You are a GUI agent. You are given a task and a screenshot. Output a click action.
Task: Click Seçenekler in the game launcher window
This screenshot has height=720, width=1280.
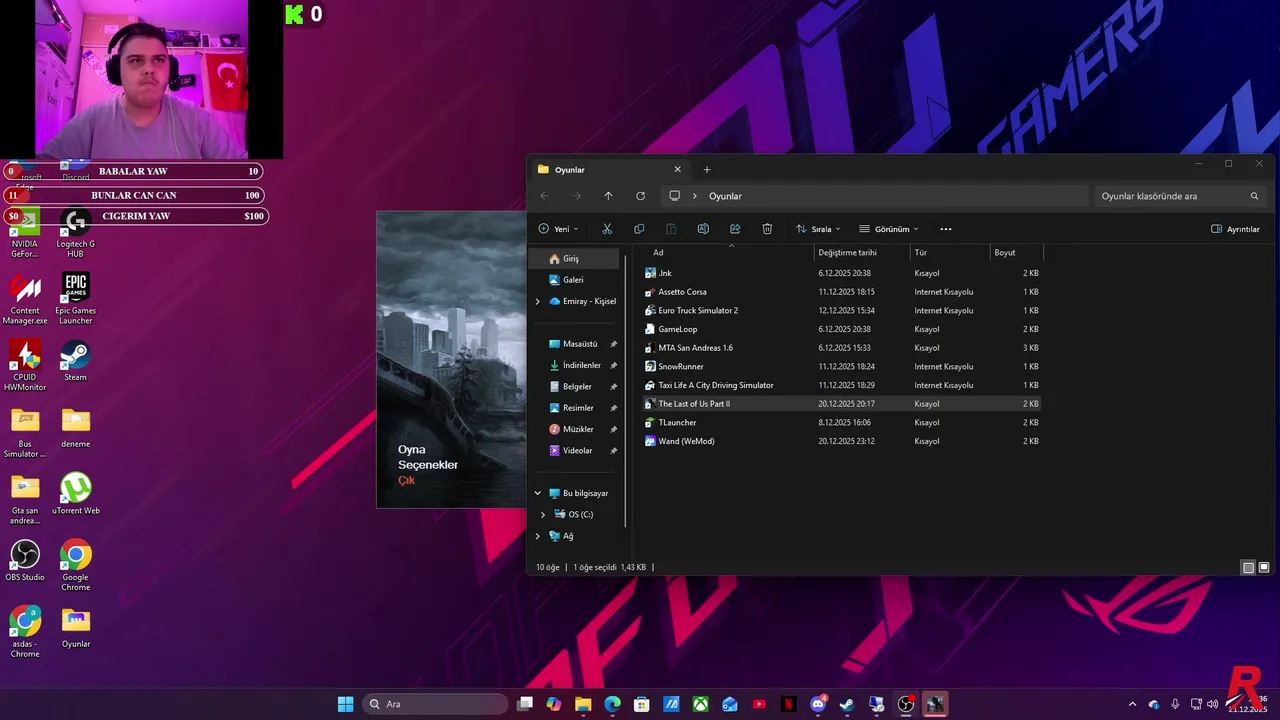tap(428, 465)
